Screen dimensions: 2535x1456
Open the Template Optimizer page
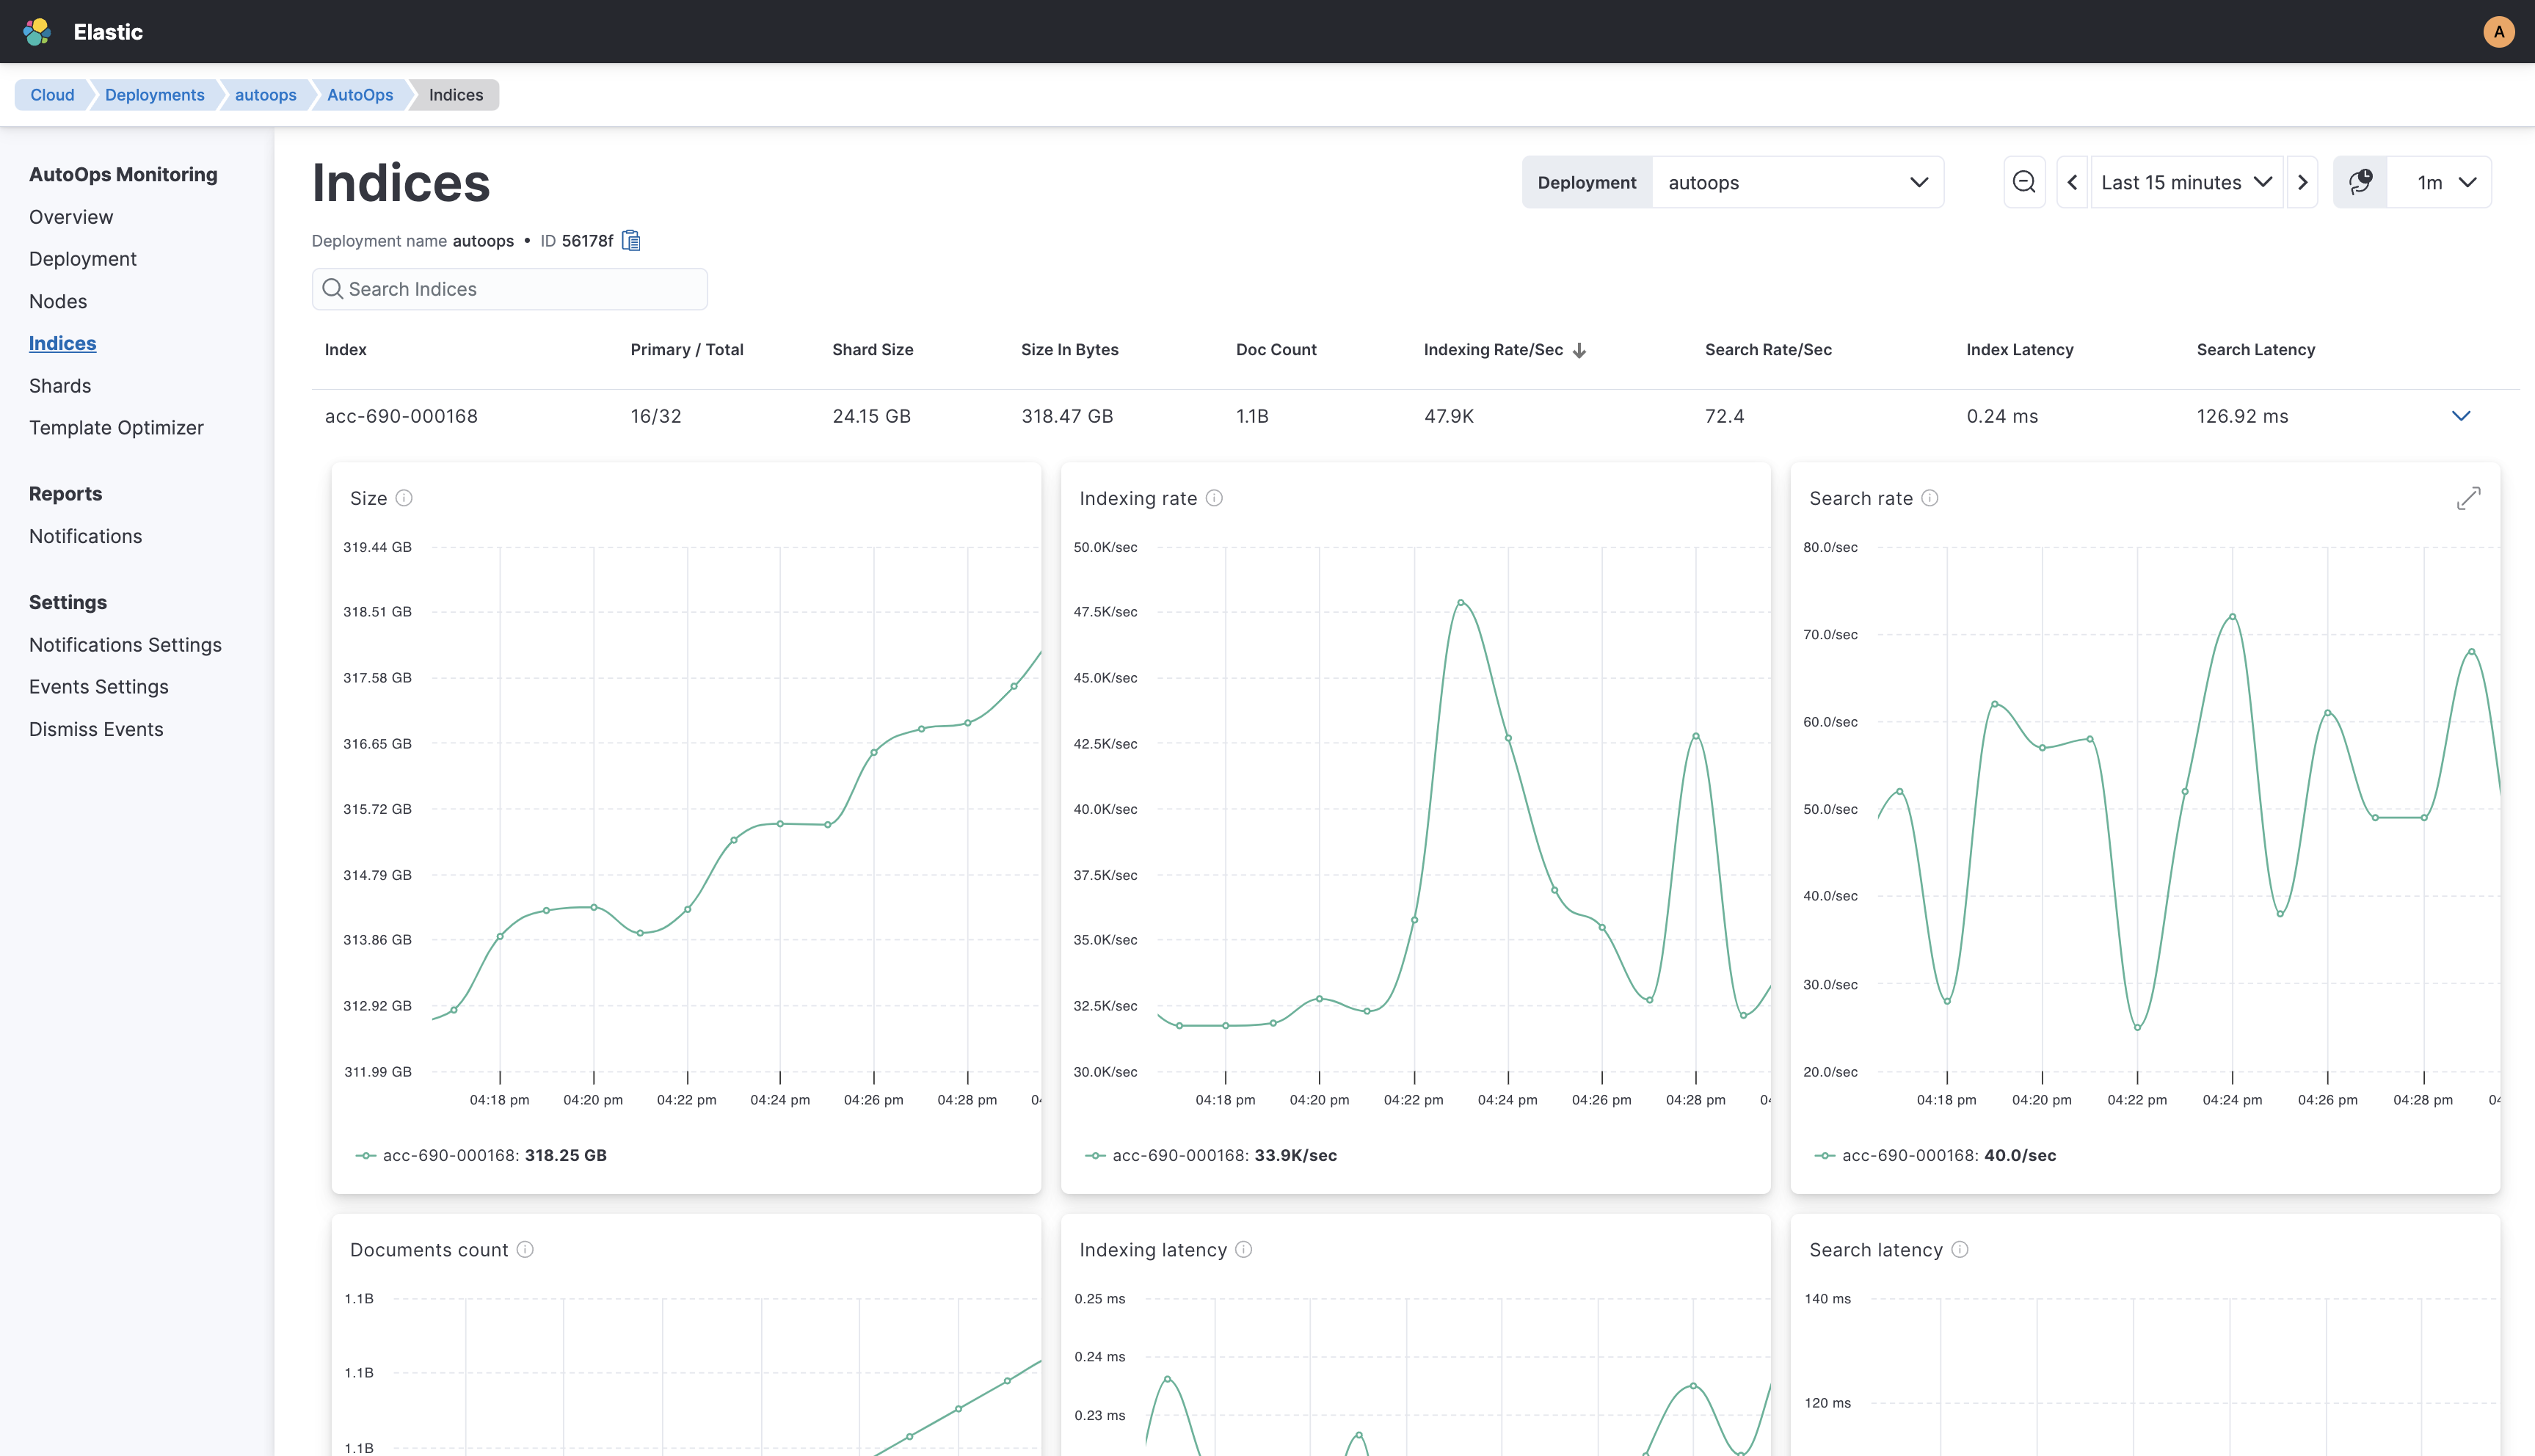[116, 427]
